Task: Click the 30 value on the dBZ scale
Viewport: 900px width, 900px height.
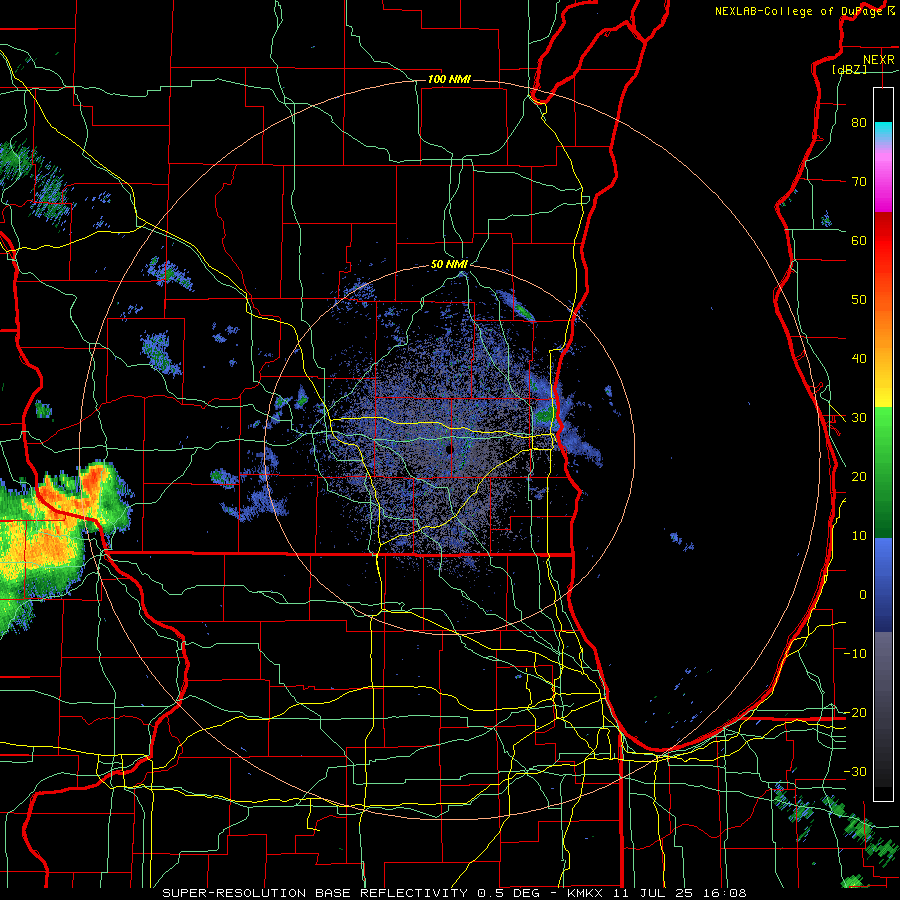Action: coord(859,418)
